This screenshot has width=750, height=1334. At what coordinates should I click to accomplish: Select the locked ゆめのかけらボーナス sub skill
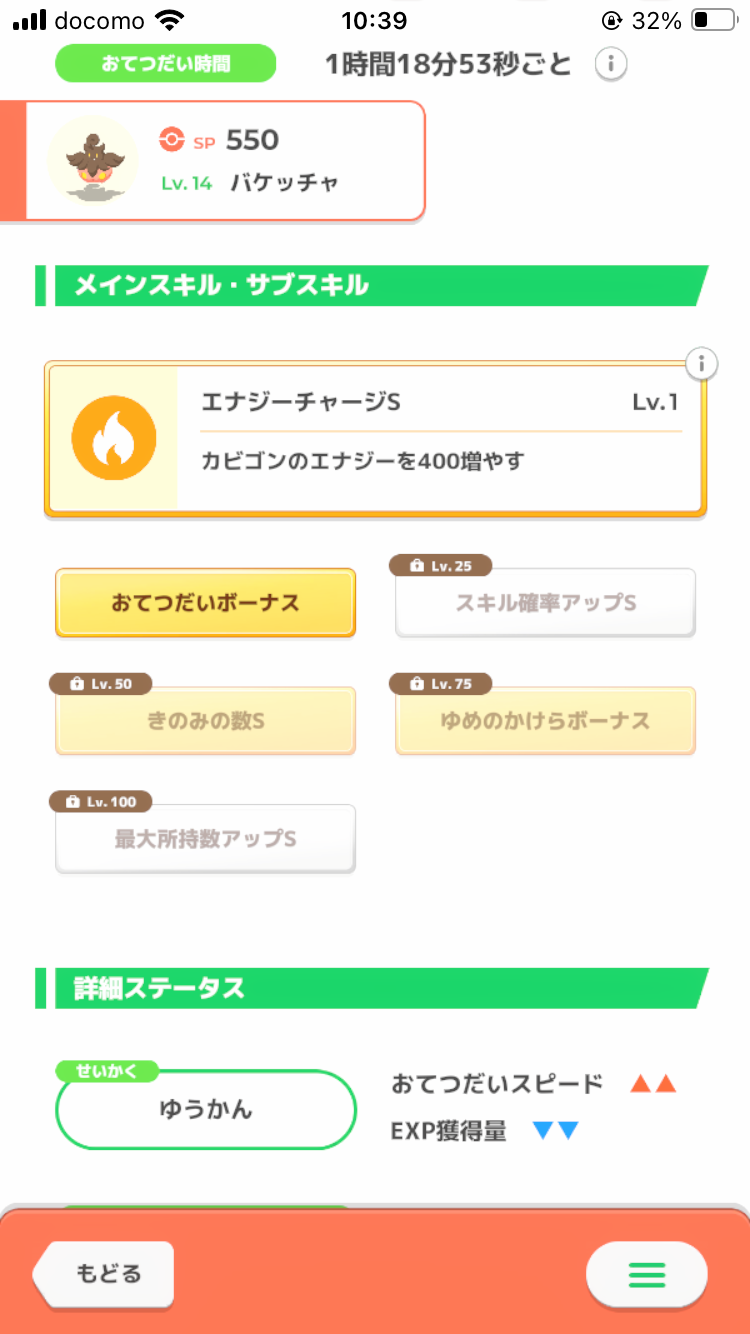click(x=545, y=721)
